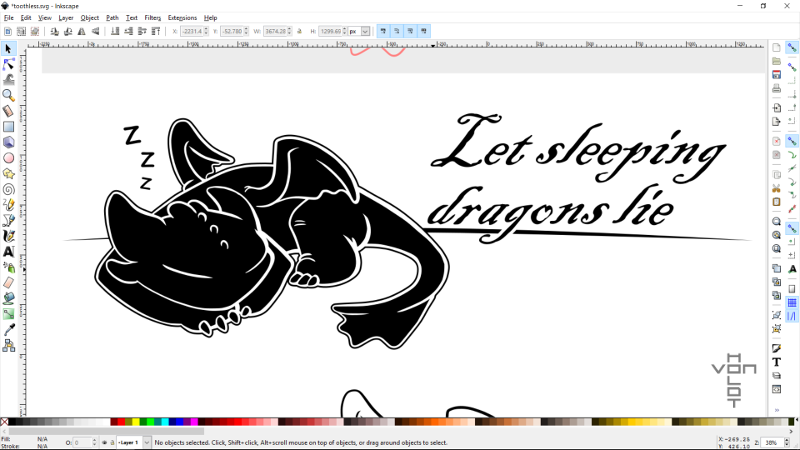Select the Calligraphy tool

click(x=8, y=236)
